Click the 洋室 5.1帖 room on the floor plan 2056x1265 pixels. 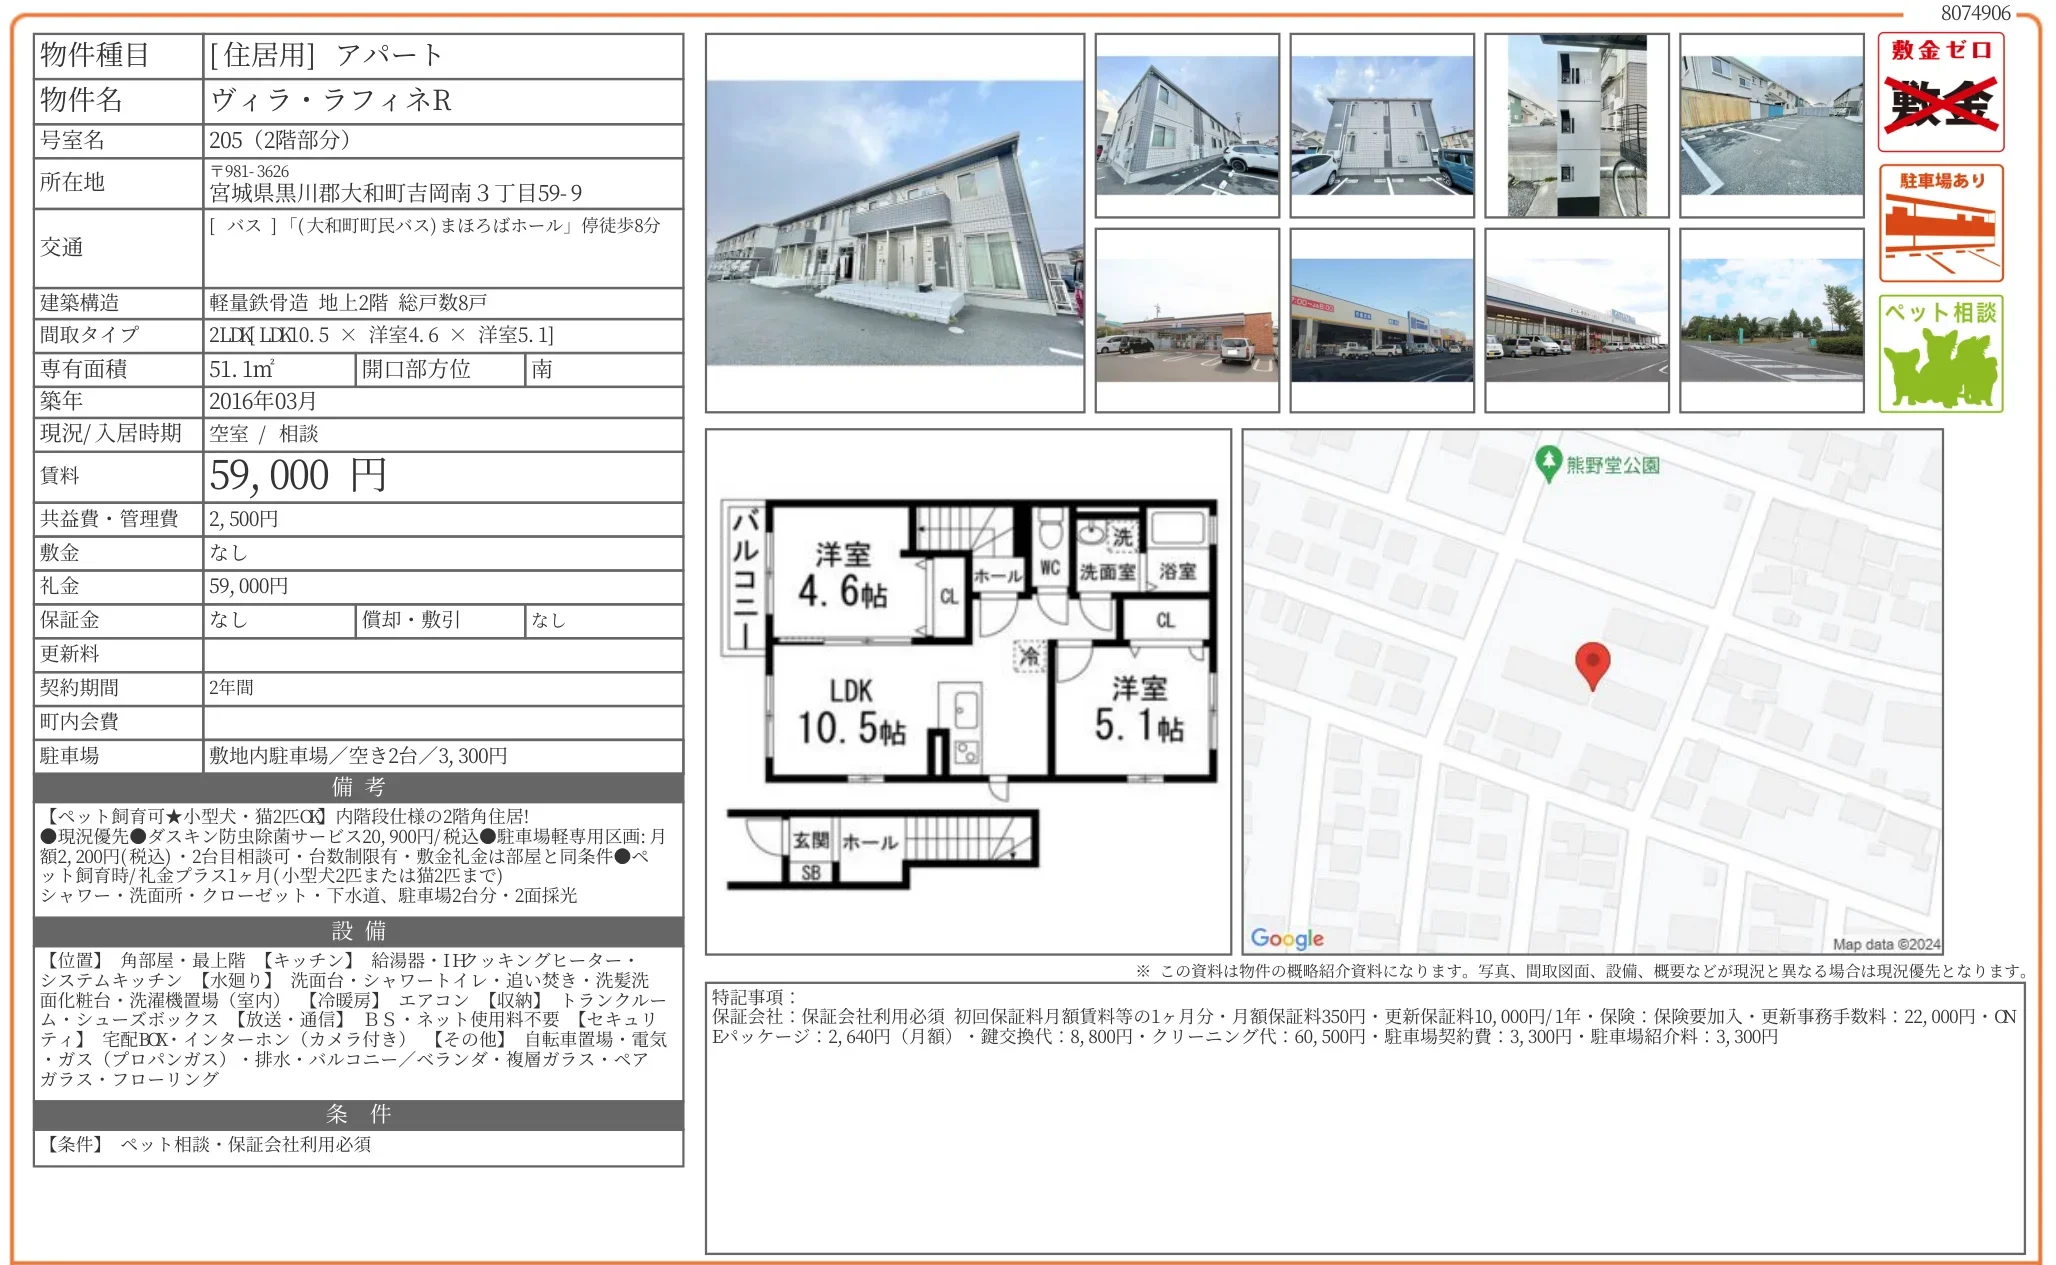click(1139, 708)
